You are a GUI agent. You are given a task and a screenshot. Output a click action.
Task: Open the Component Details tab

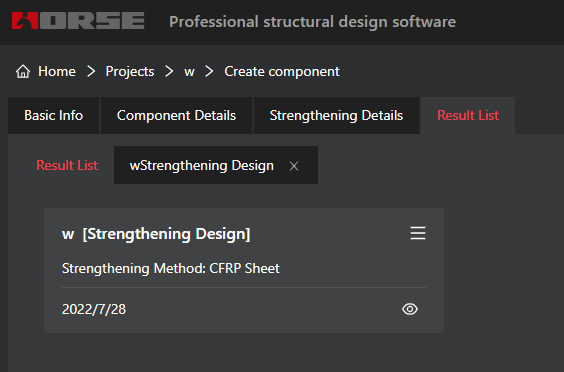point(176,115)
